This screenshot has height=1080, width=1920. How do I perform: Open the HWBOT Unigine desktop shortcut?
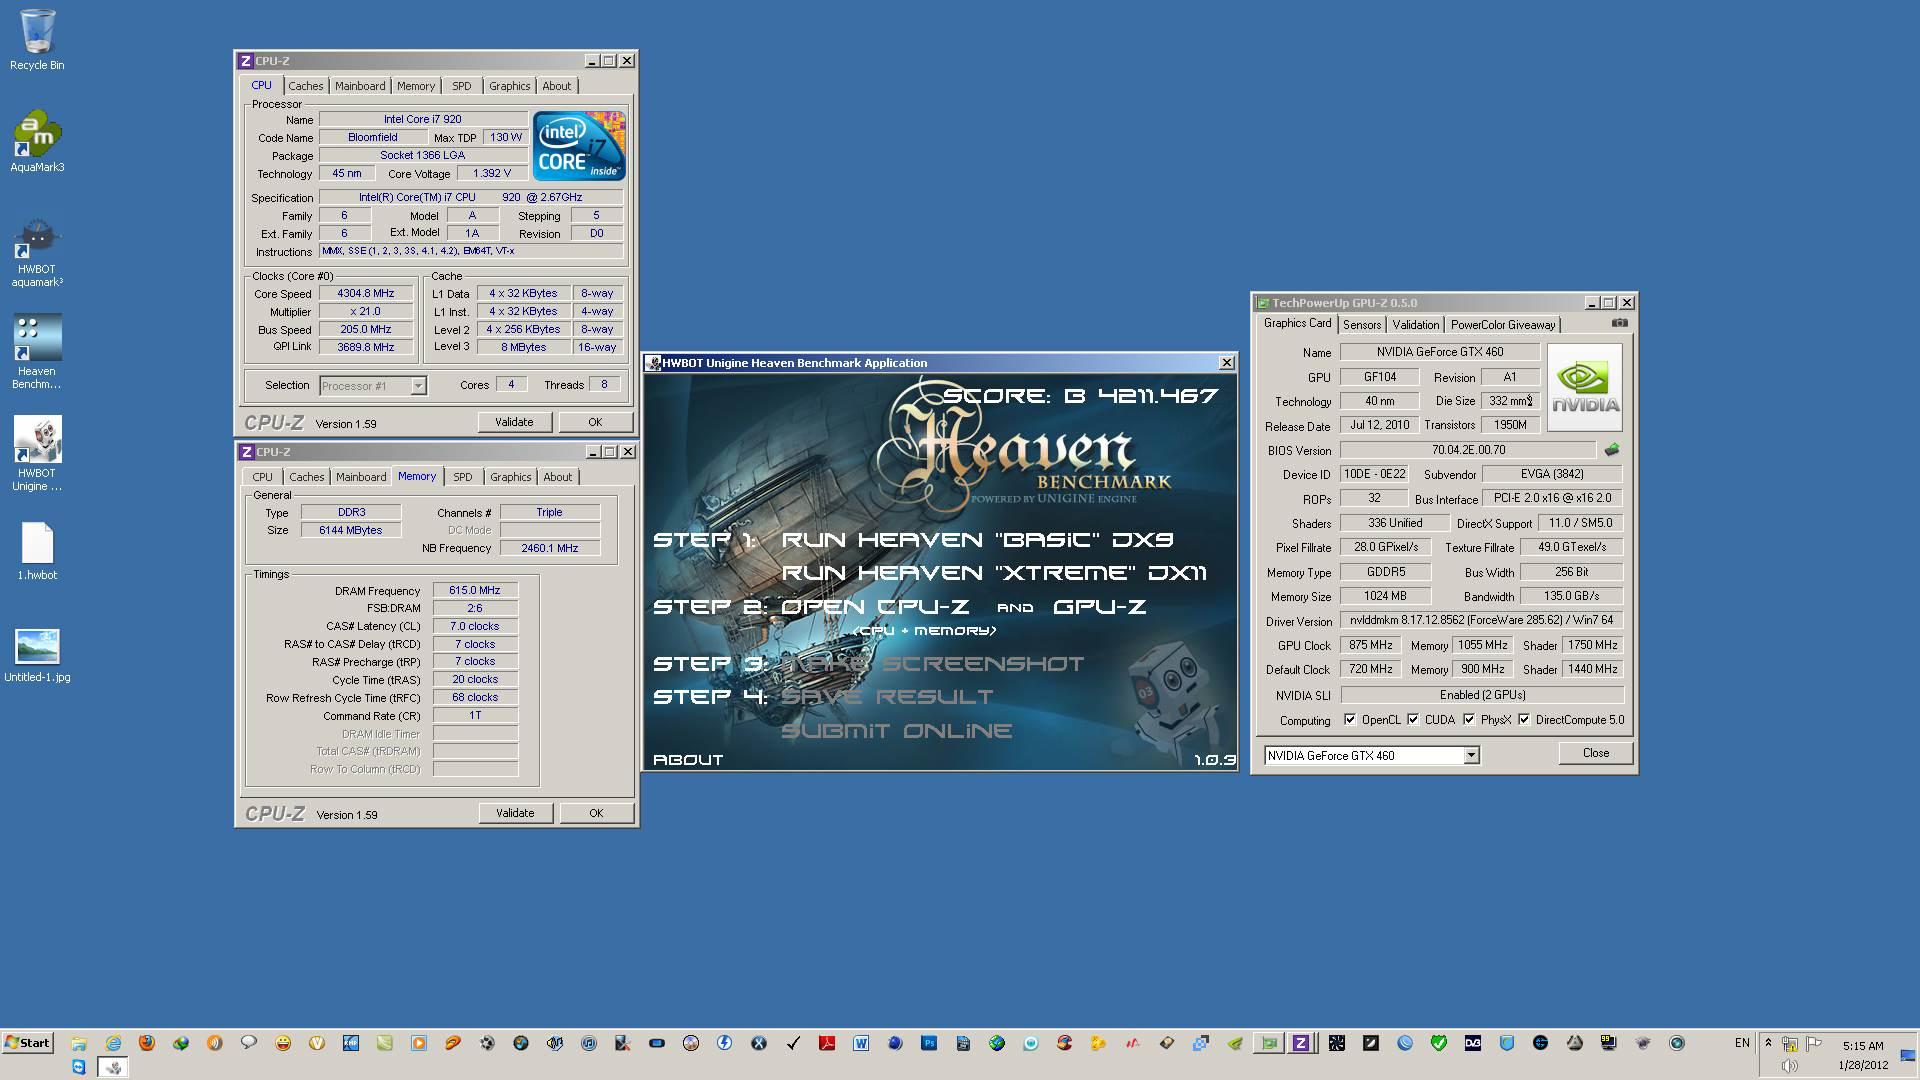37,453
